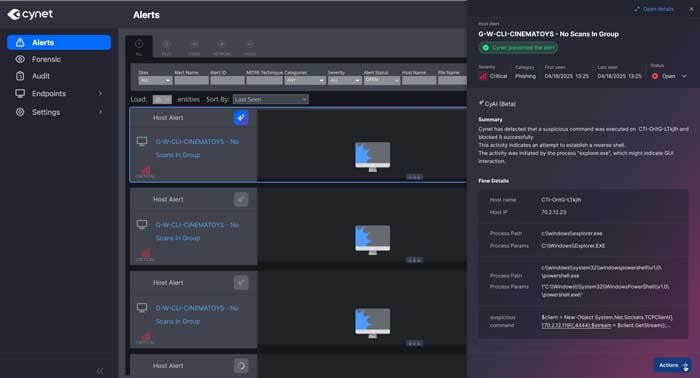Open the Status Open dropdown
This screenshot has height=378, width=700.
pos(669,76)
